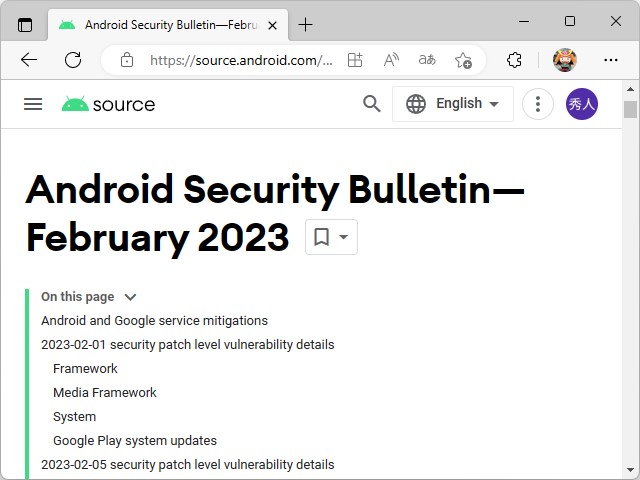Image resolution: width=640 pixels, height=480 pixels.
Task: Open a new browser tab
Action: point(305,25)
